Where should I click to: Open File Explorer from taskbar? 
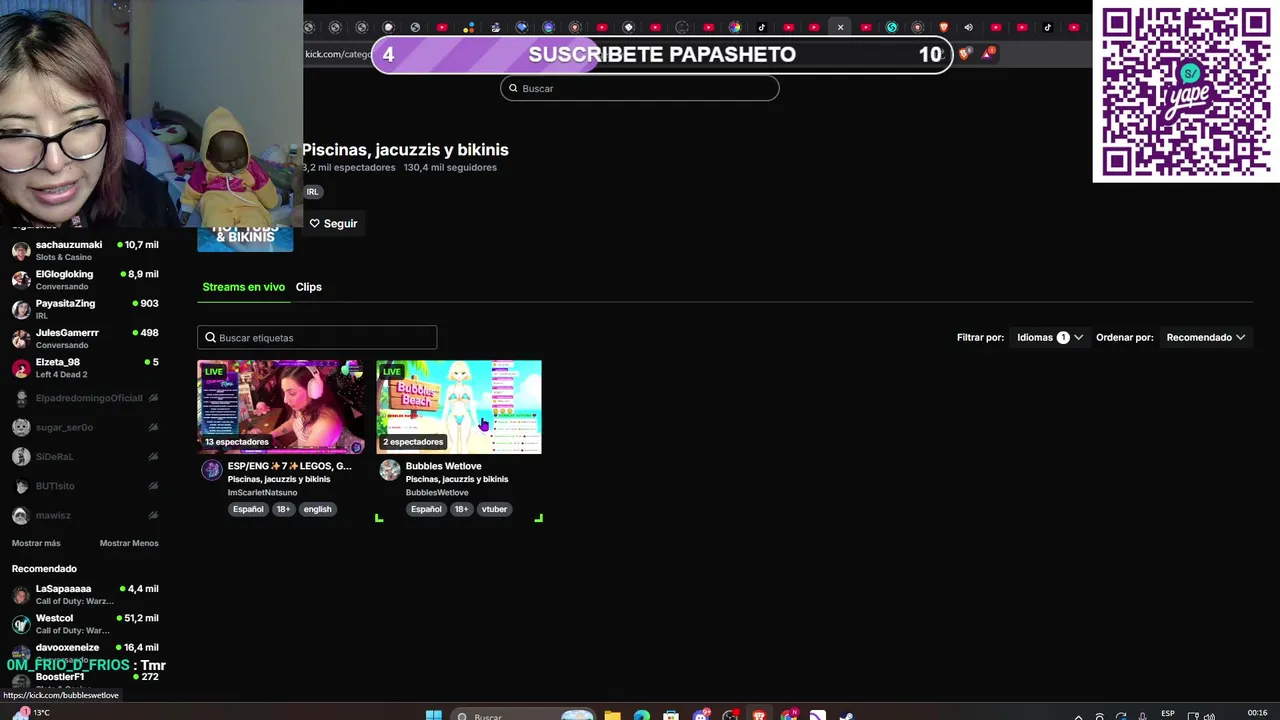pyautogui.click(x=612, y=715)
